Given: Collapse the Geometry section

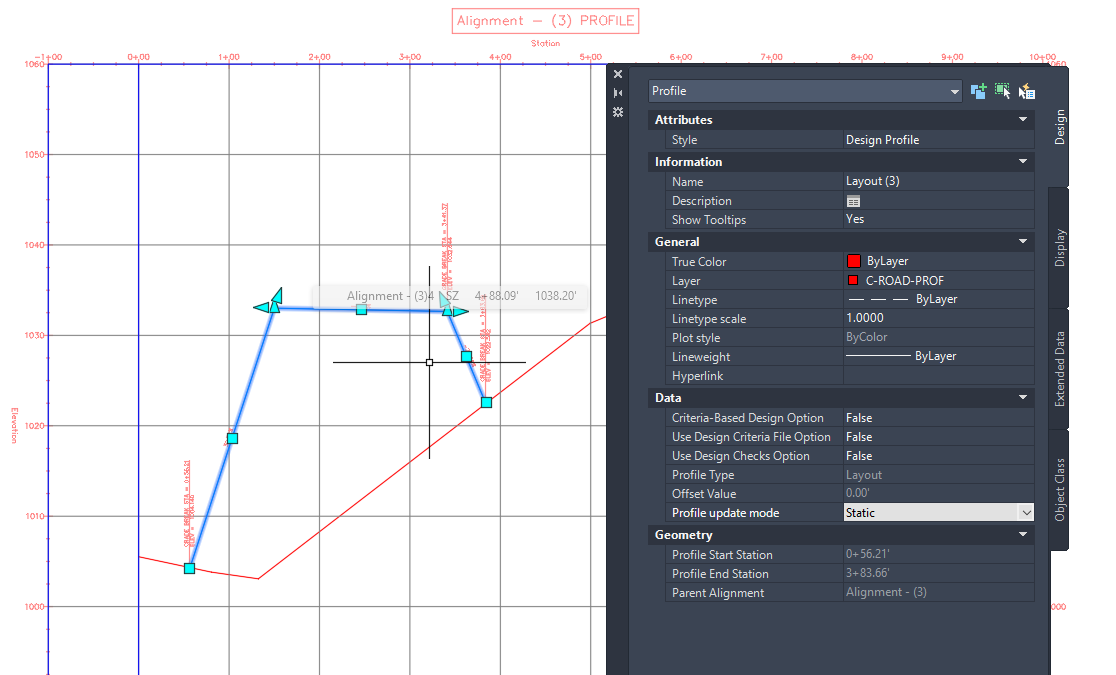Looking at the screenshot, I should (1022, 534).
